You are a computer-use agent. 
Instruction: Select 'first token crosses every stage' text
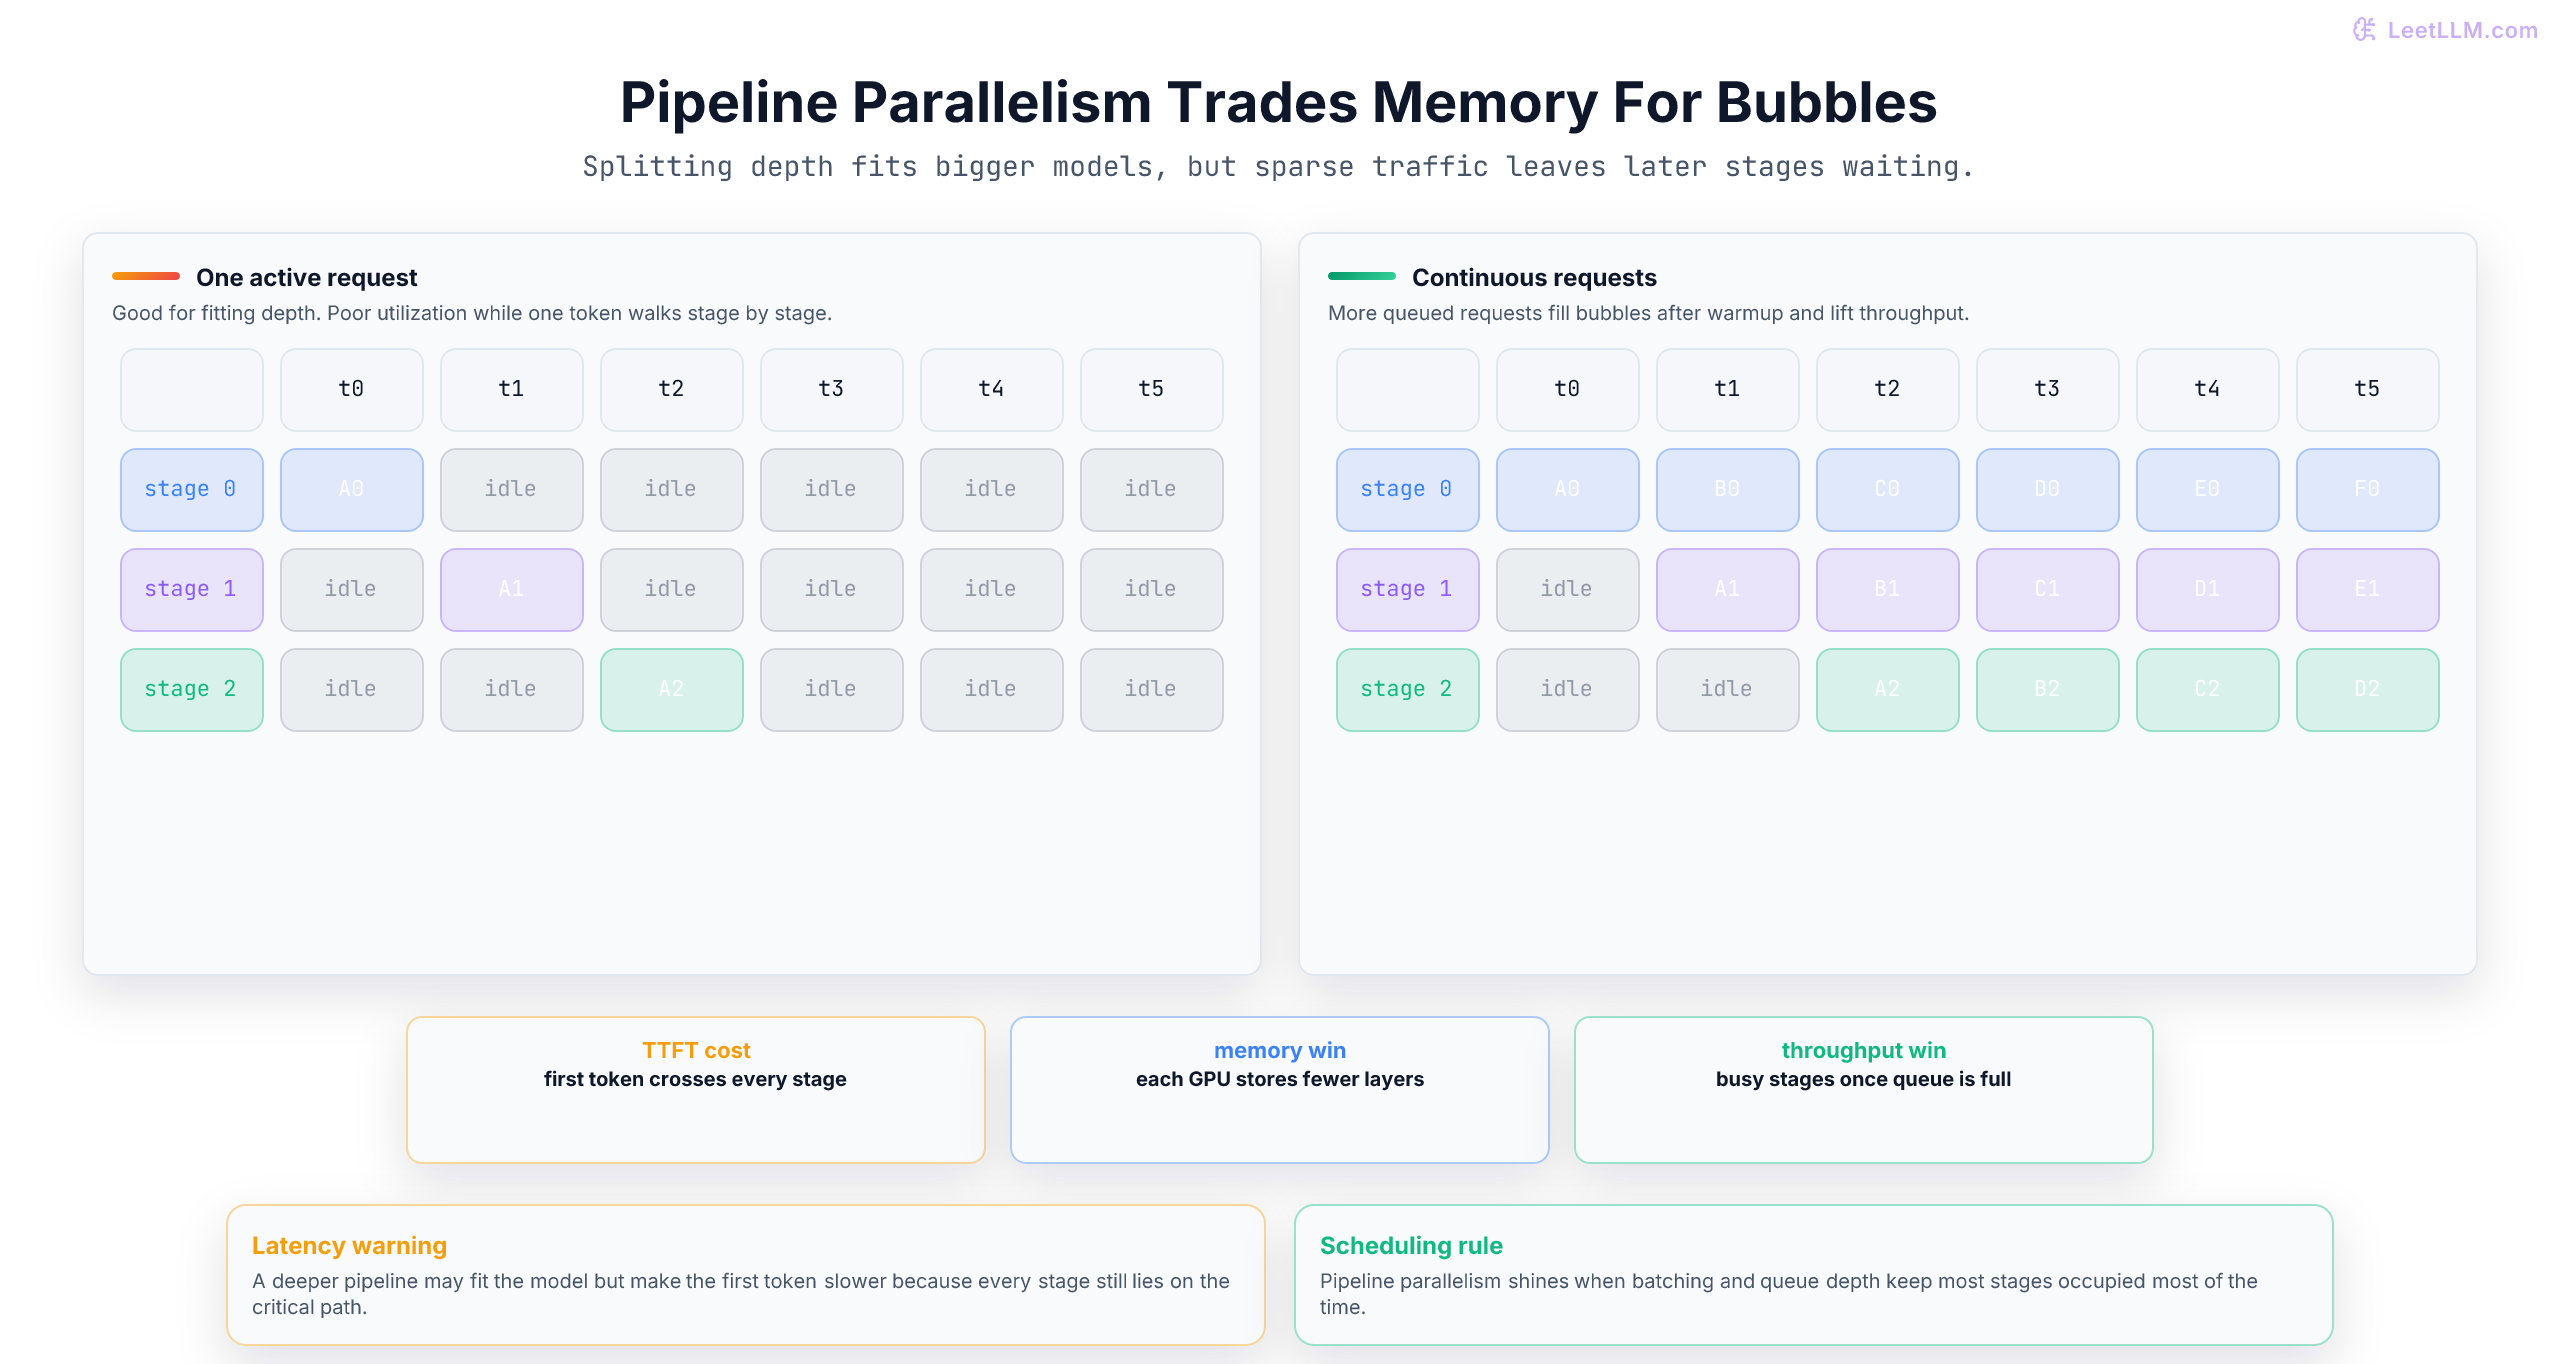(x=695, y=1079)
